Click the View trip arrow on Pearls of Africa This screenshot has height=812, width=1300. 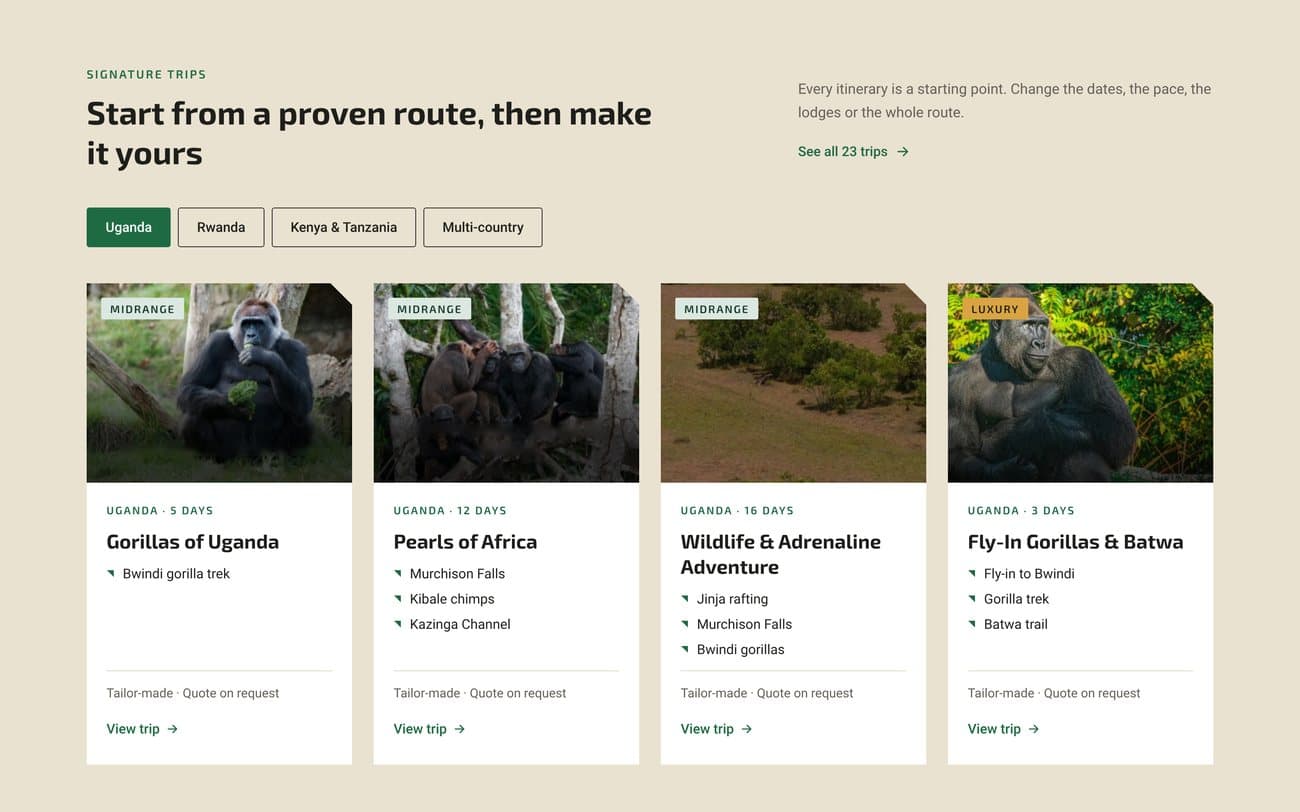459,729
